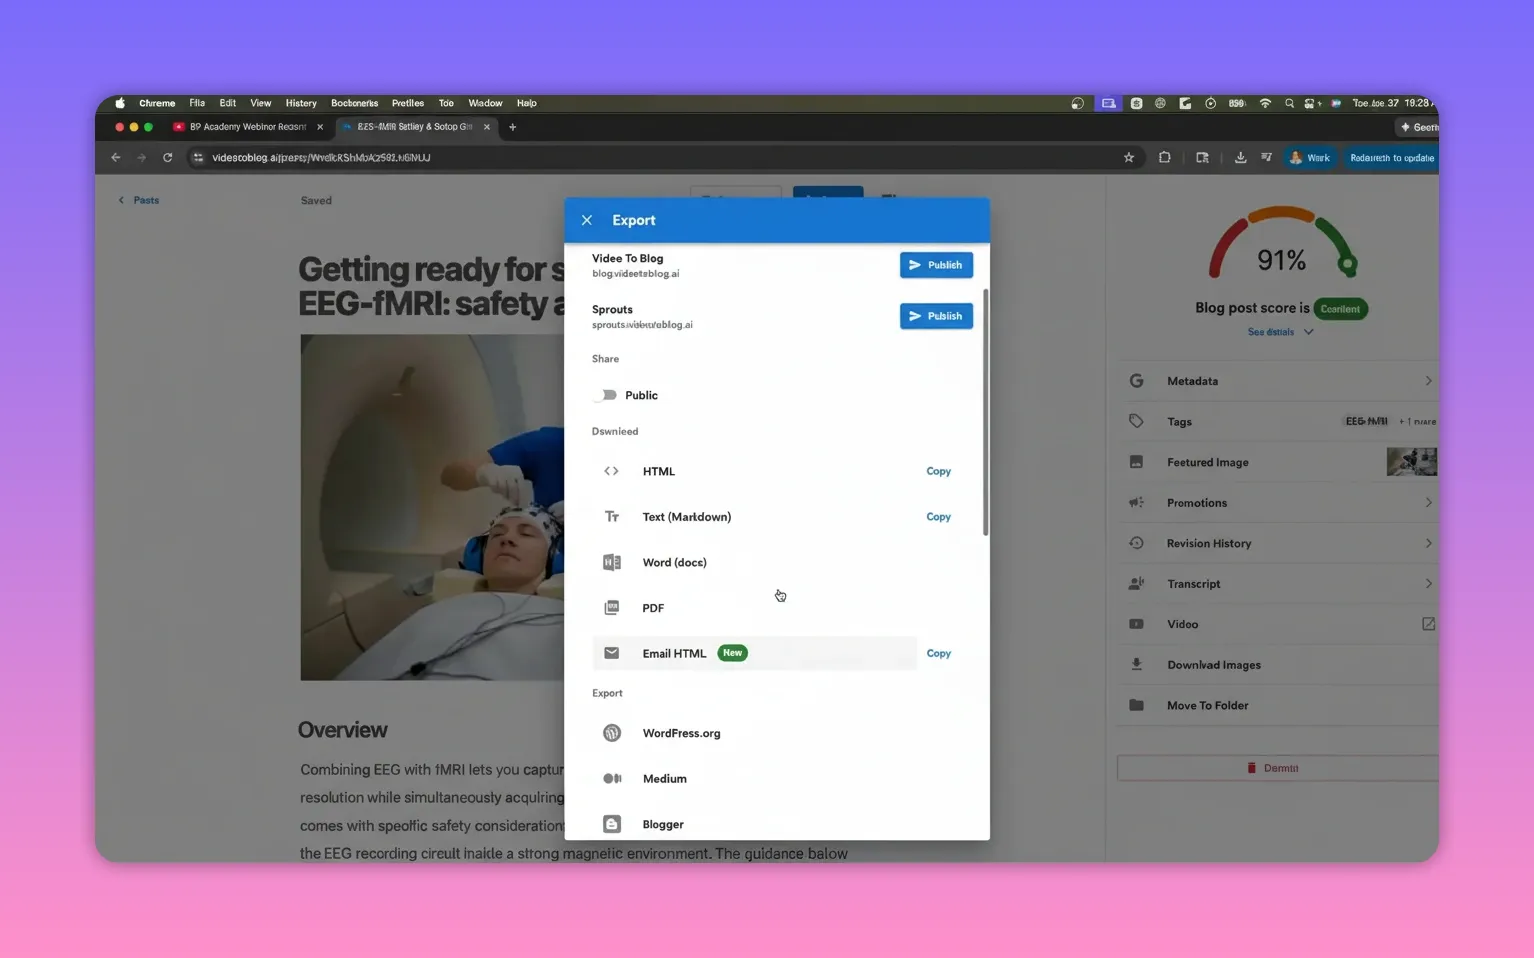Enable the Public share toggle
This screenshot has height=958, width=1534.
click(607, 395)
